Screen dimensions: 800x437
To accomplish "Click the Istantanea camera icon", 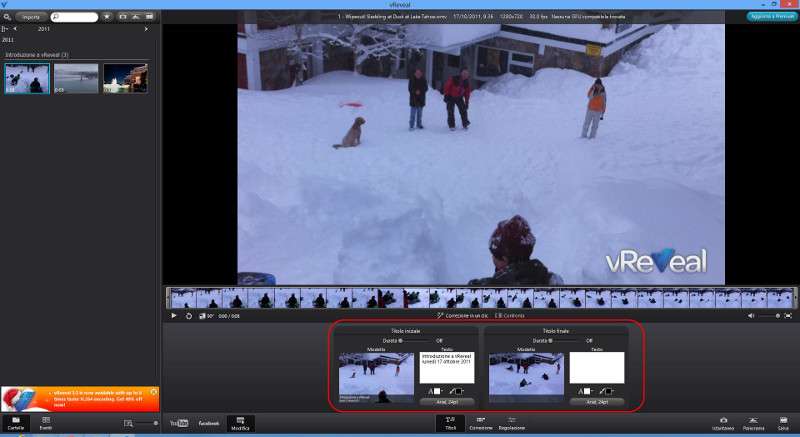I will pos(723,422).
